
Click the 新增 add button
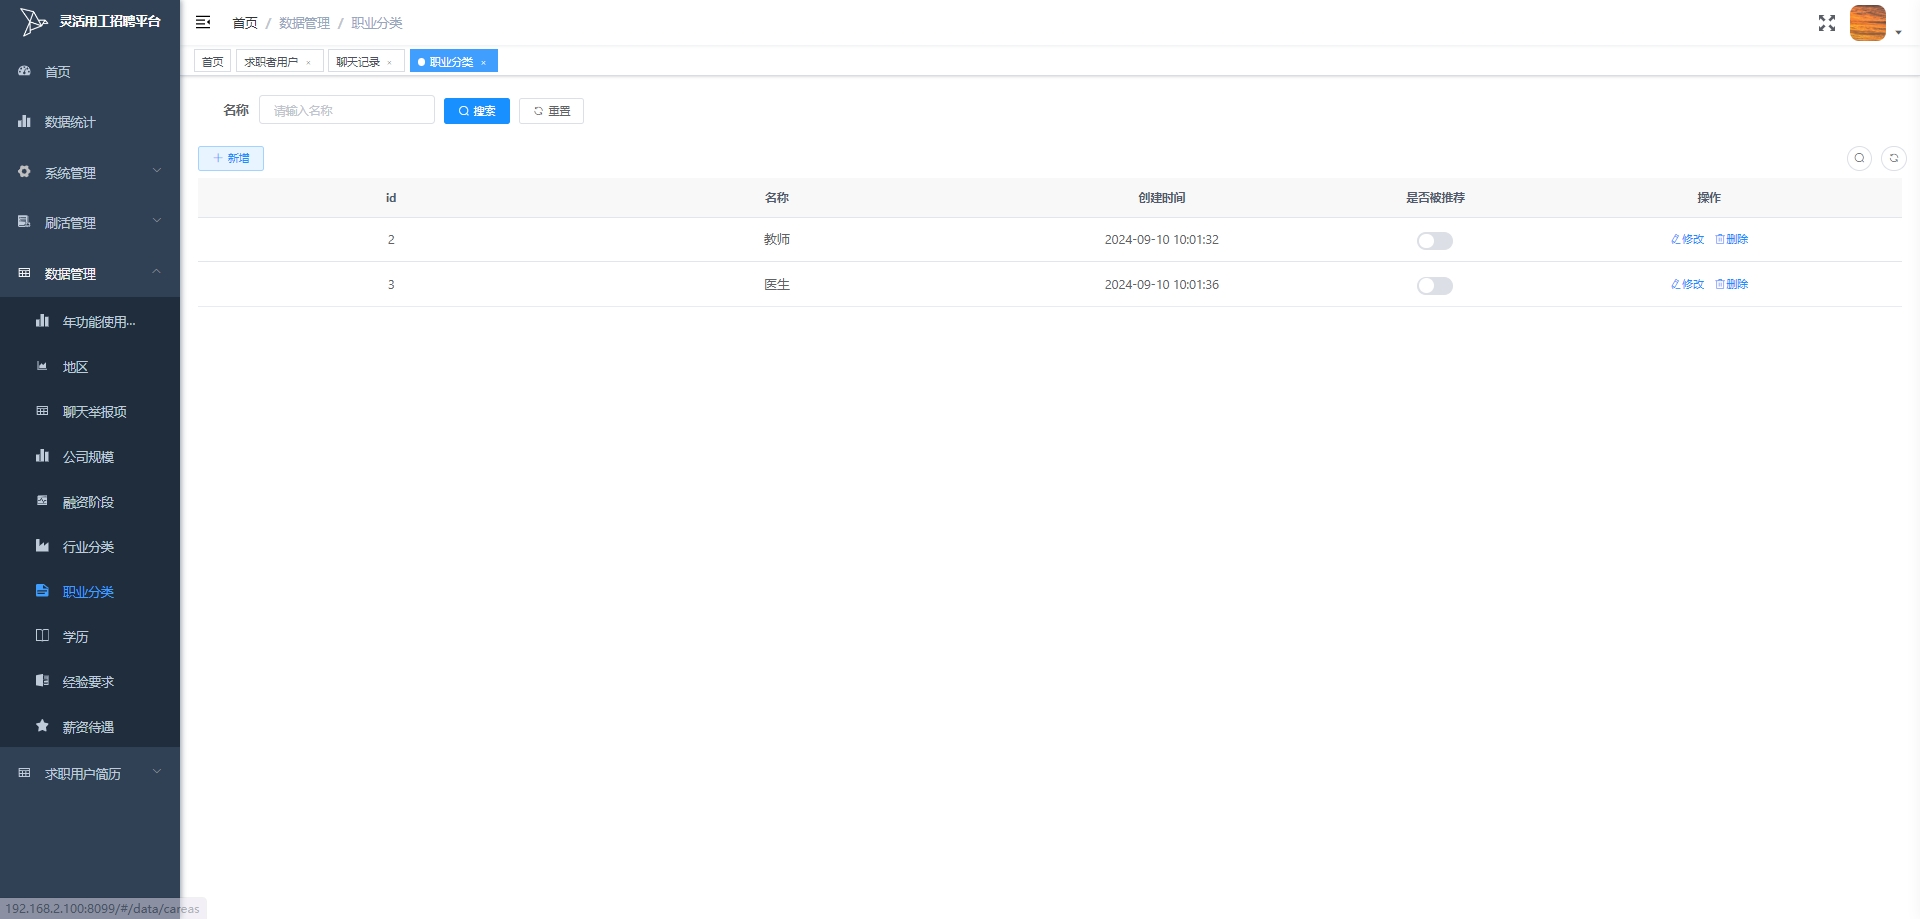pyautogui.click(x=231, y=159)
